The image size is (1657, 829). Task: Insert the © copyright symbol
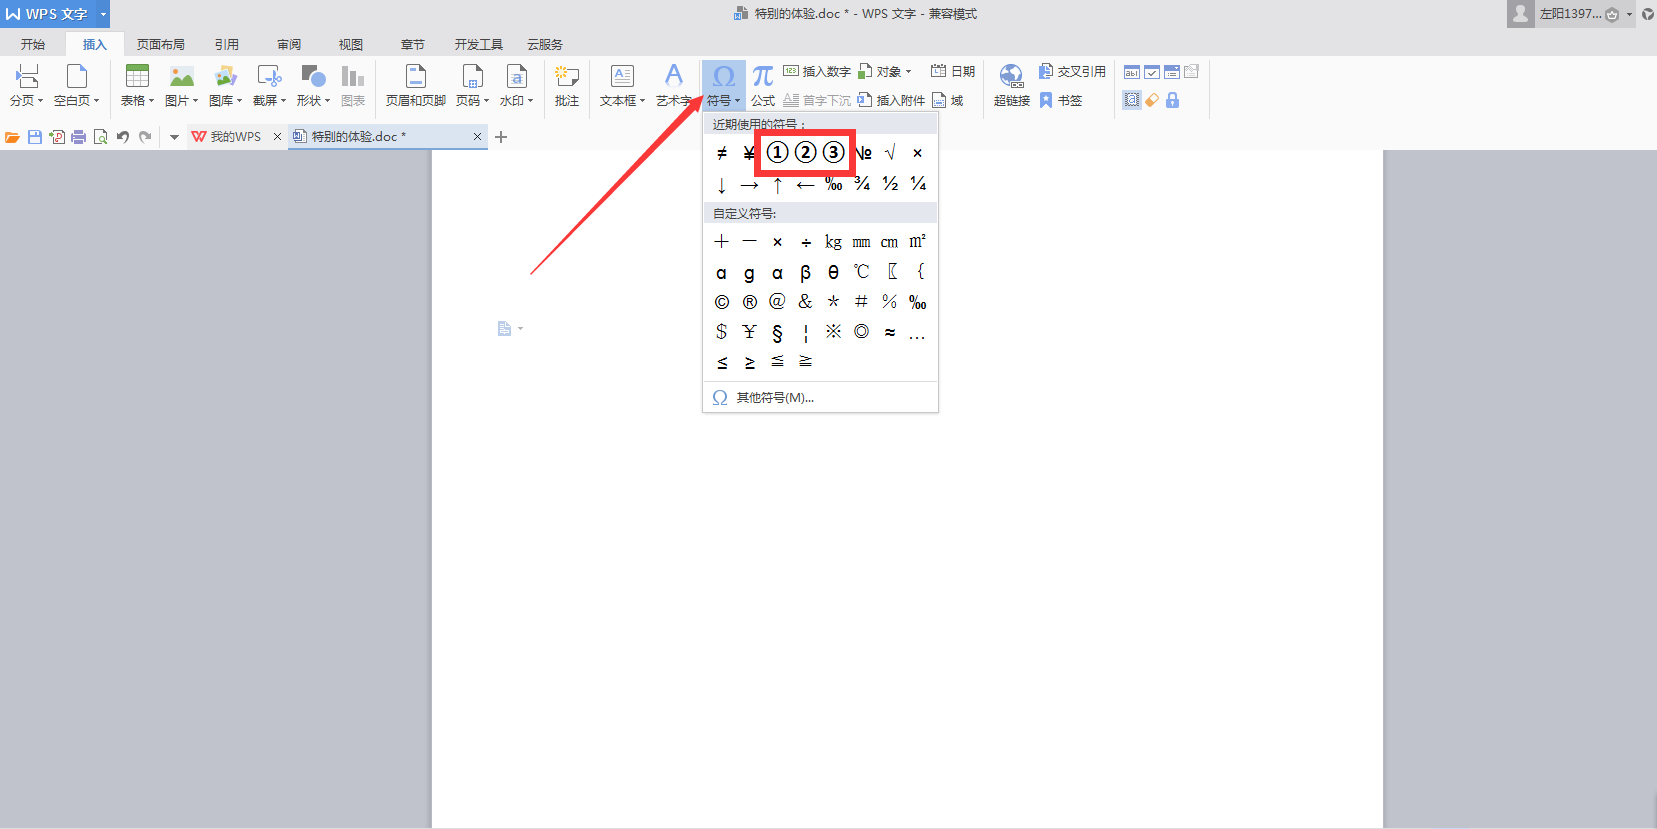tap(722, 302)
